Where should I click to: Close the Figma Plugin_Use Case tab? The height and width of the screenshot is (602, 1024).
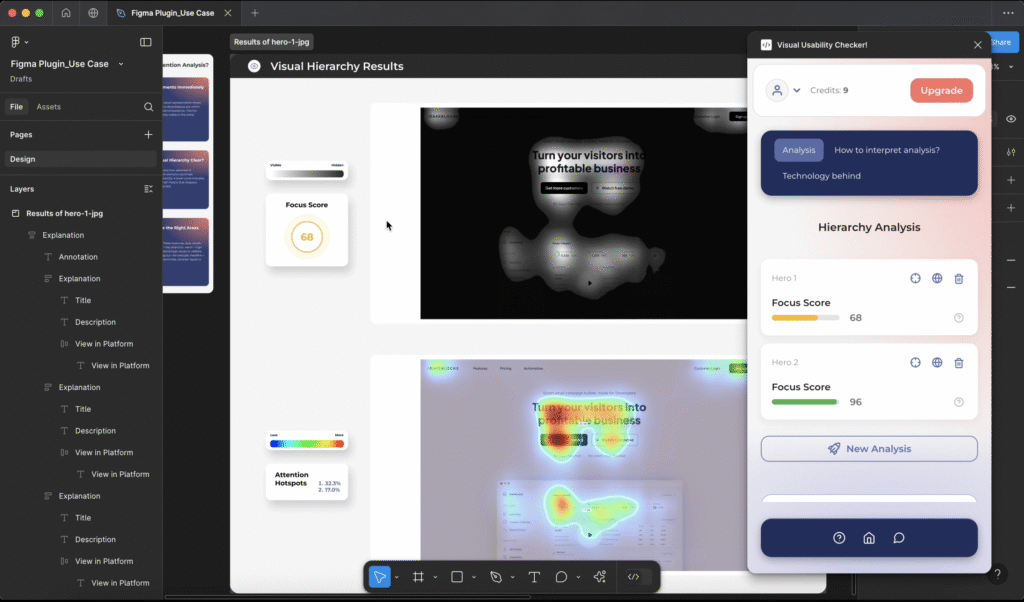(227, 13)
